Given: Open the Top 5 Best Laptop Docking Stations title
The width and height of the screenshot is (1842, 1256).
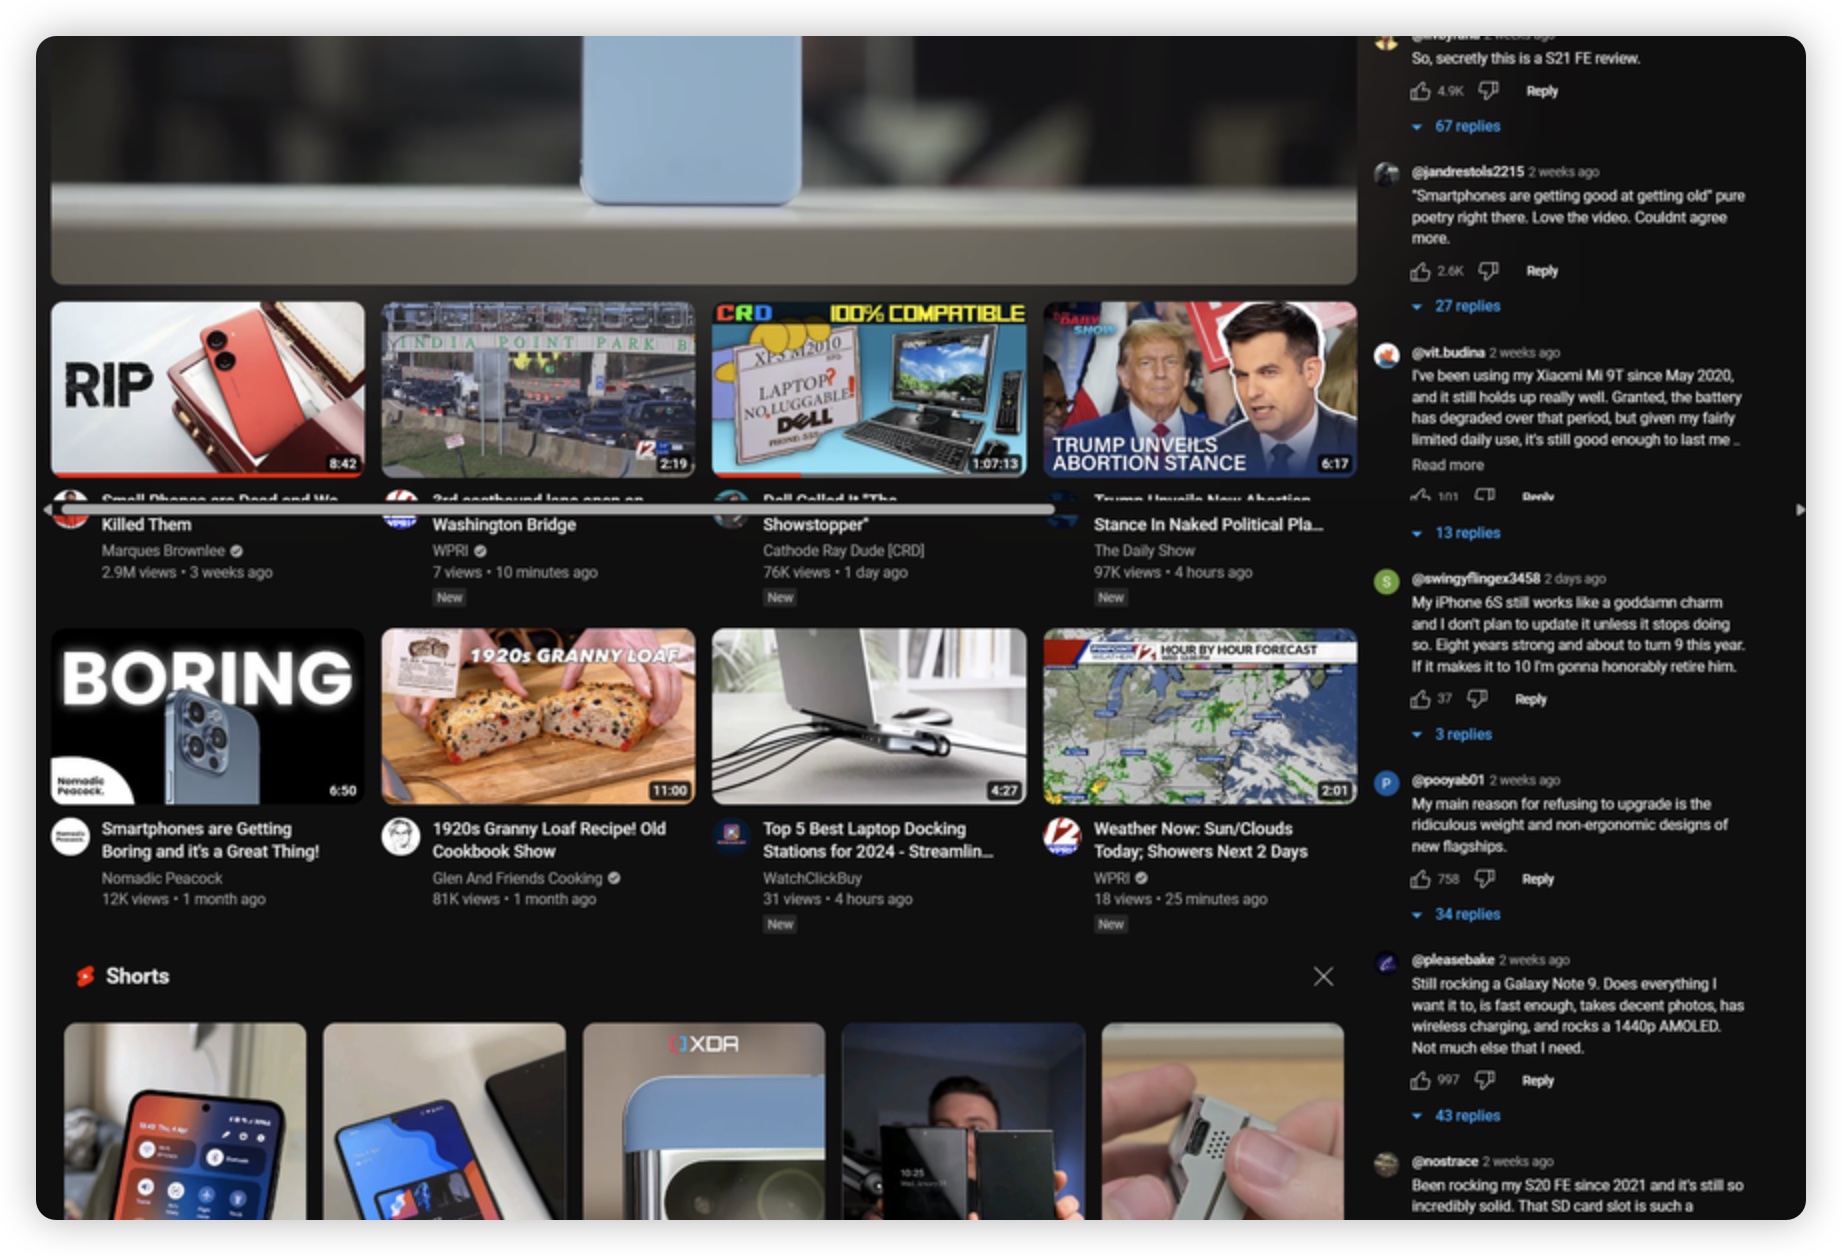Looking at the screenshot, I should pyautogui.click(x=878, y=840).
